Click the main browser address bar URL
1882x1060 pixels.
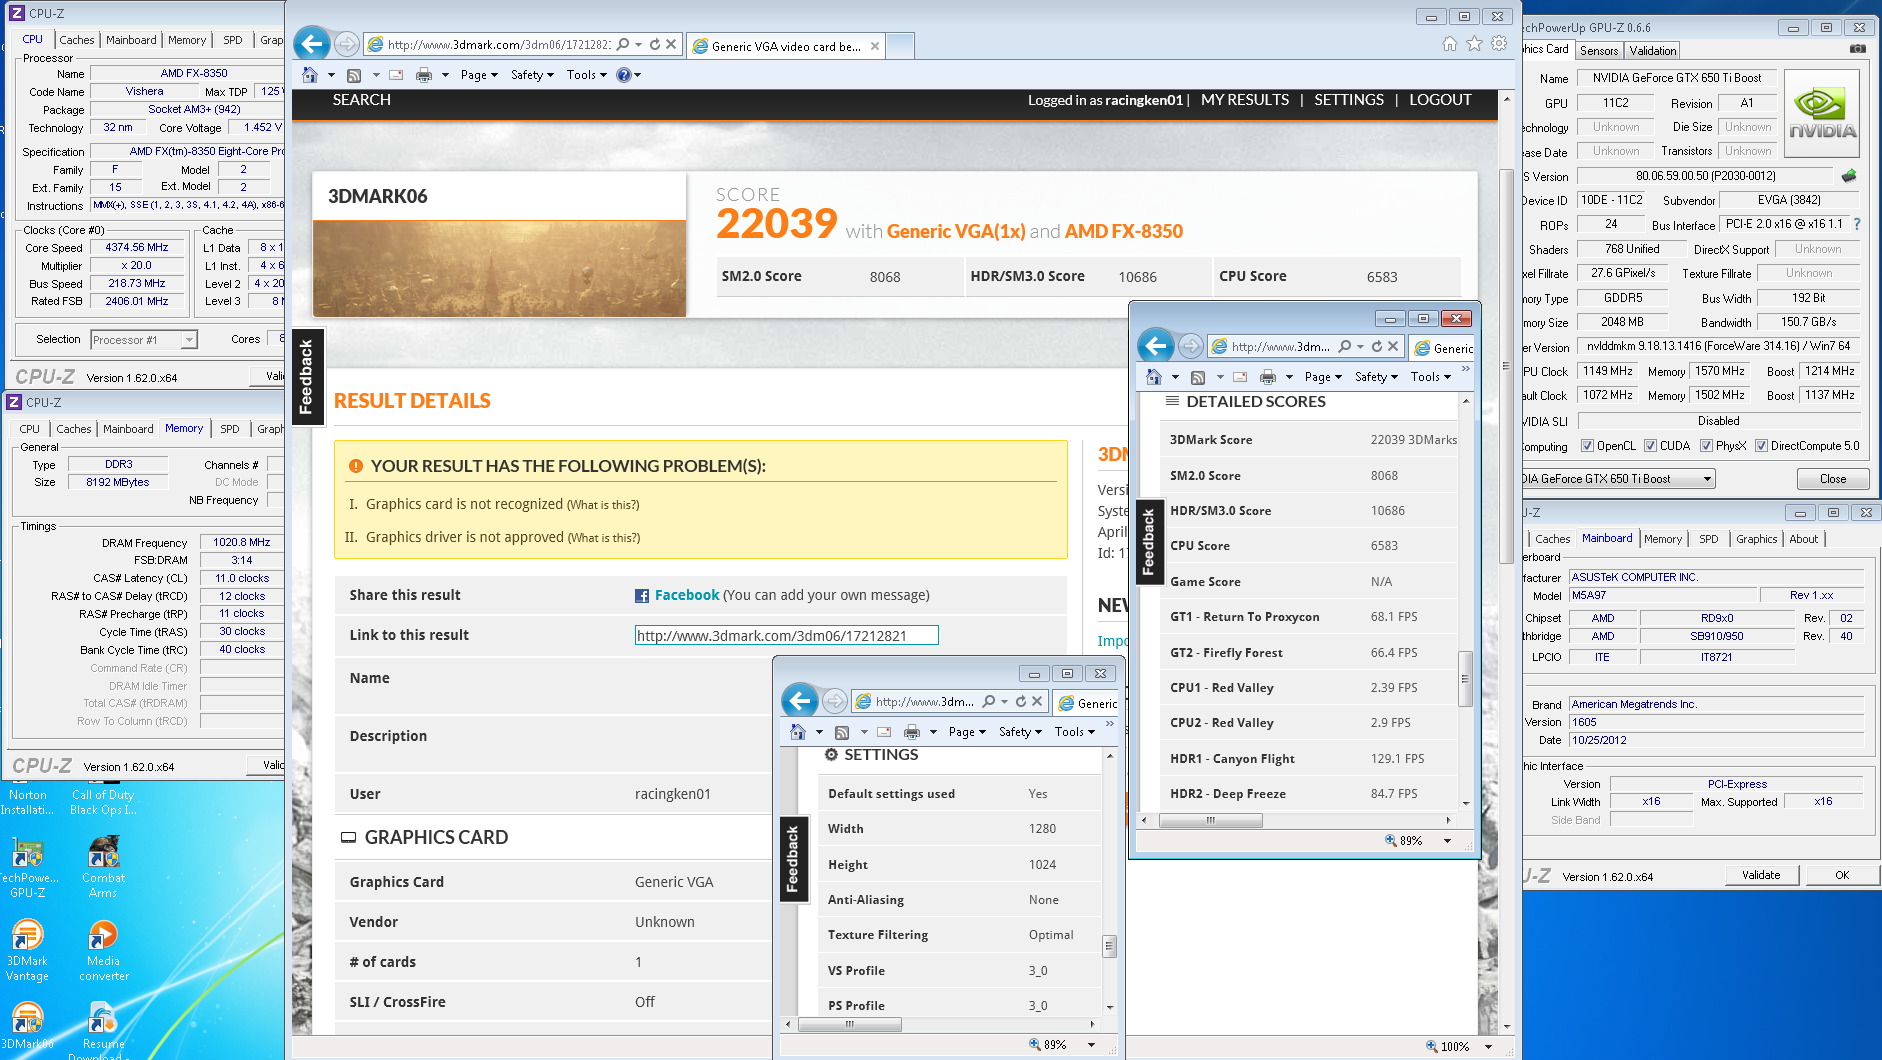(498, 44)
